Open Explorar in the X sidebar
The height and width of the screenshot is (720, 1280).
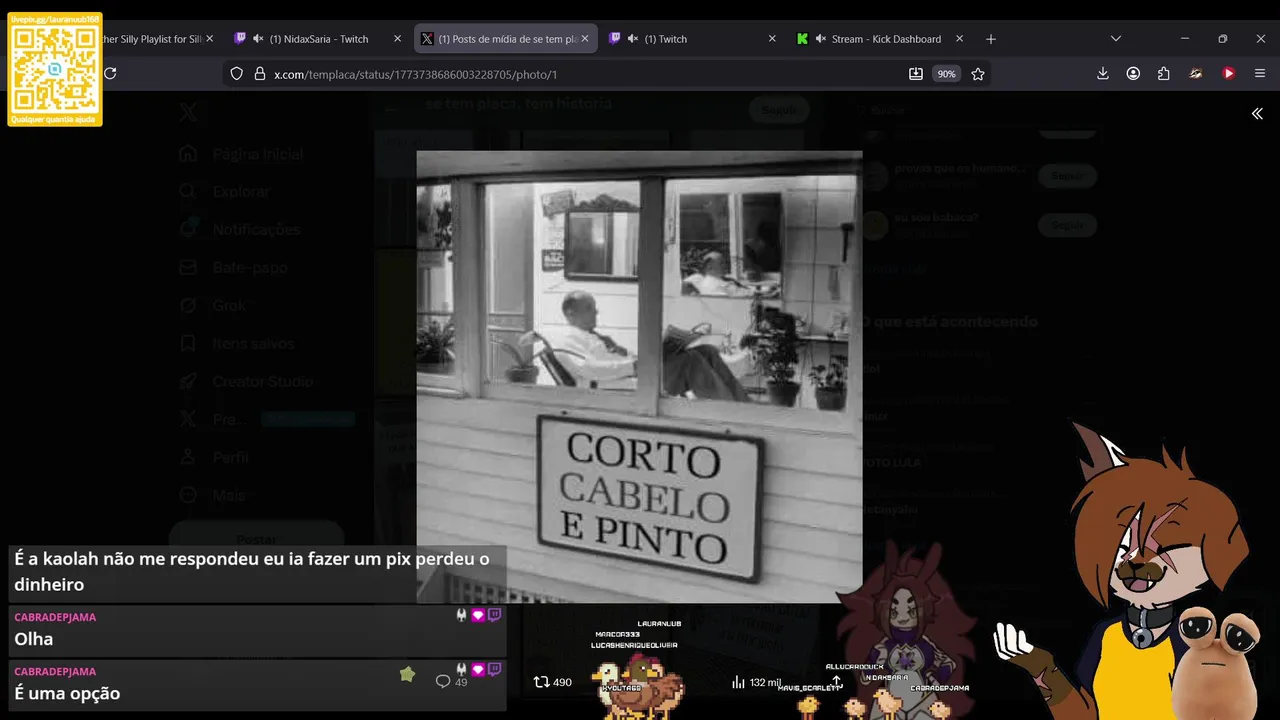[x=241, y=192]
